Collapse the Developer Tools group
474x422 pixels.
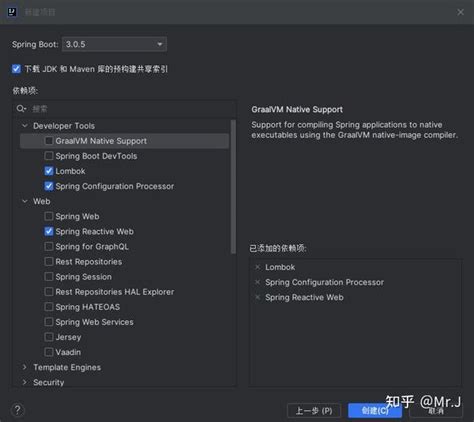point(25,126)
